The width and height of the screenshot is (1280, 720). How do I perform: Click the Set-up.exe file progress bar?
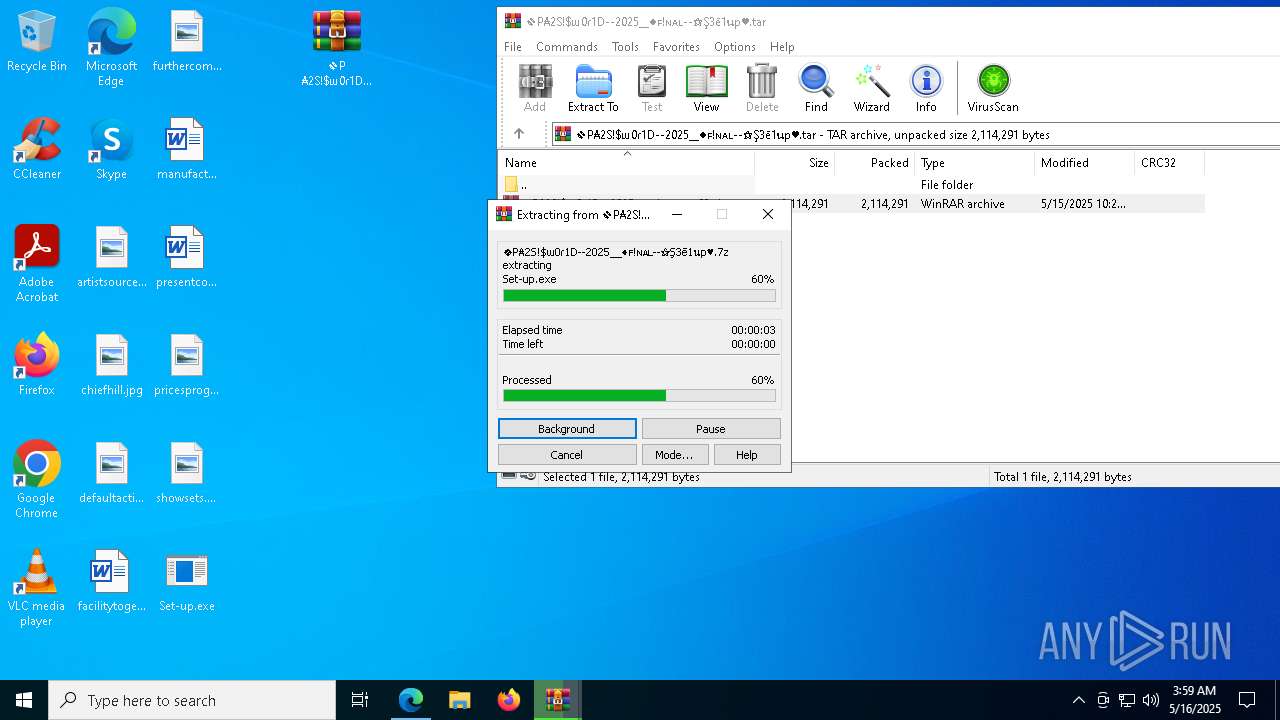pyautogui.click(x=639, y=296)
